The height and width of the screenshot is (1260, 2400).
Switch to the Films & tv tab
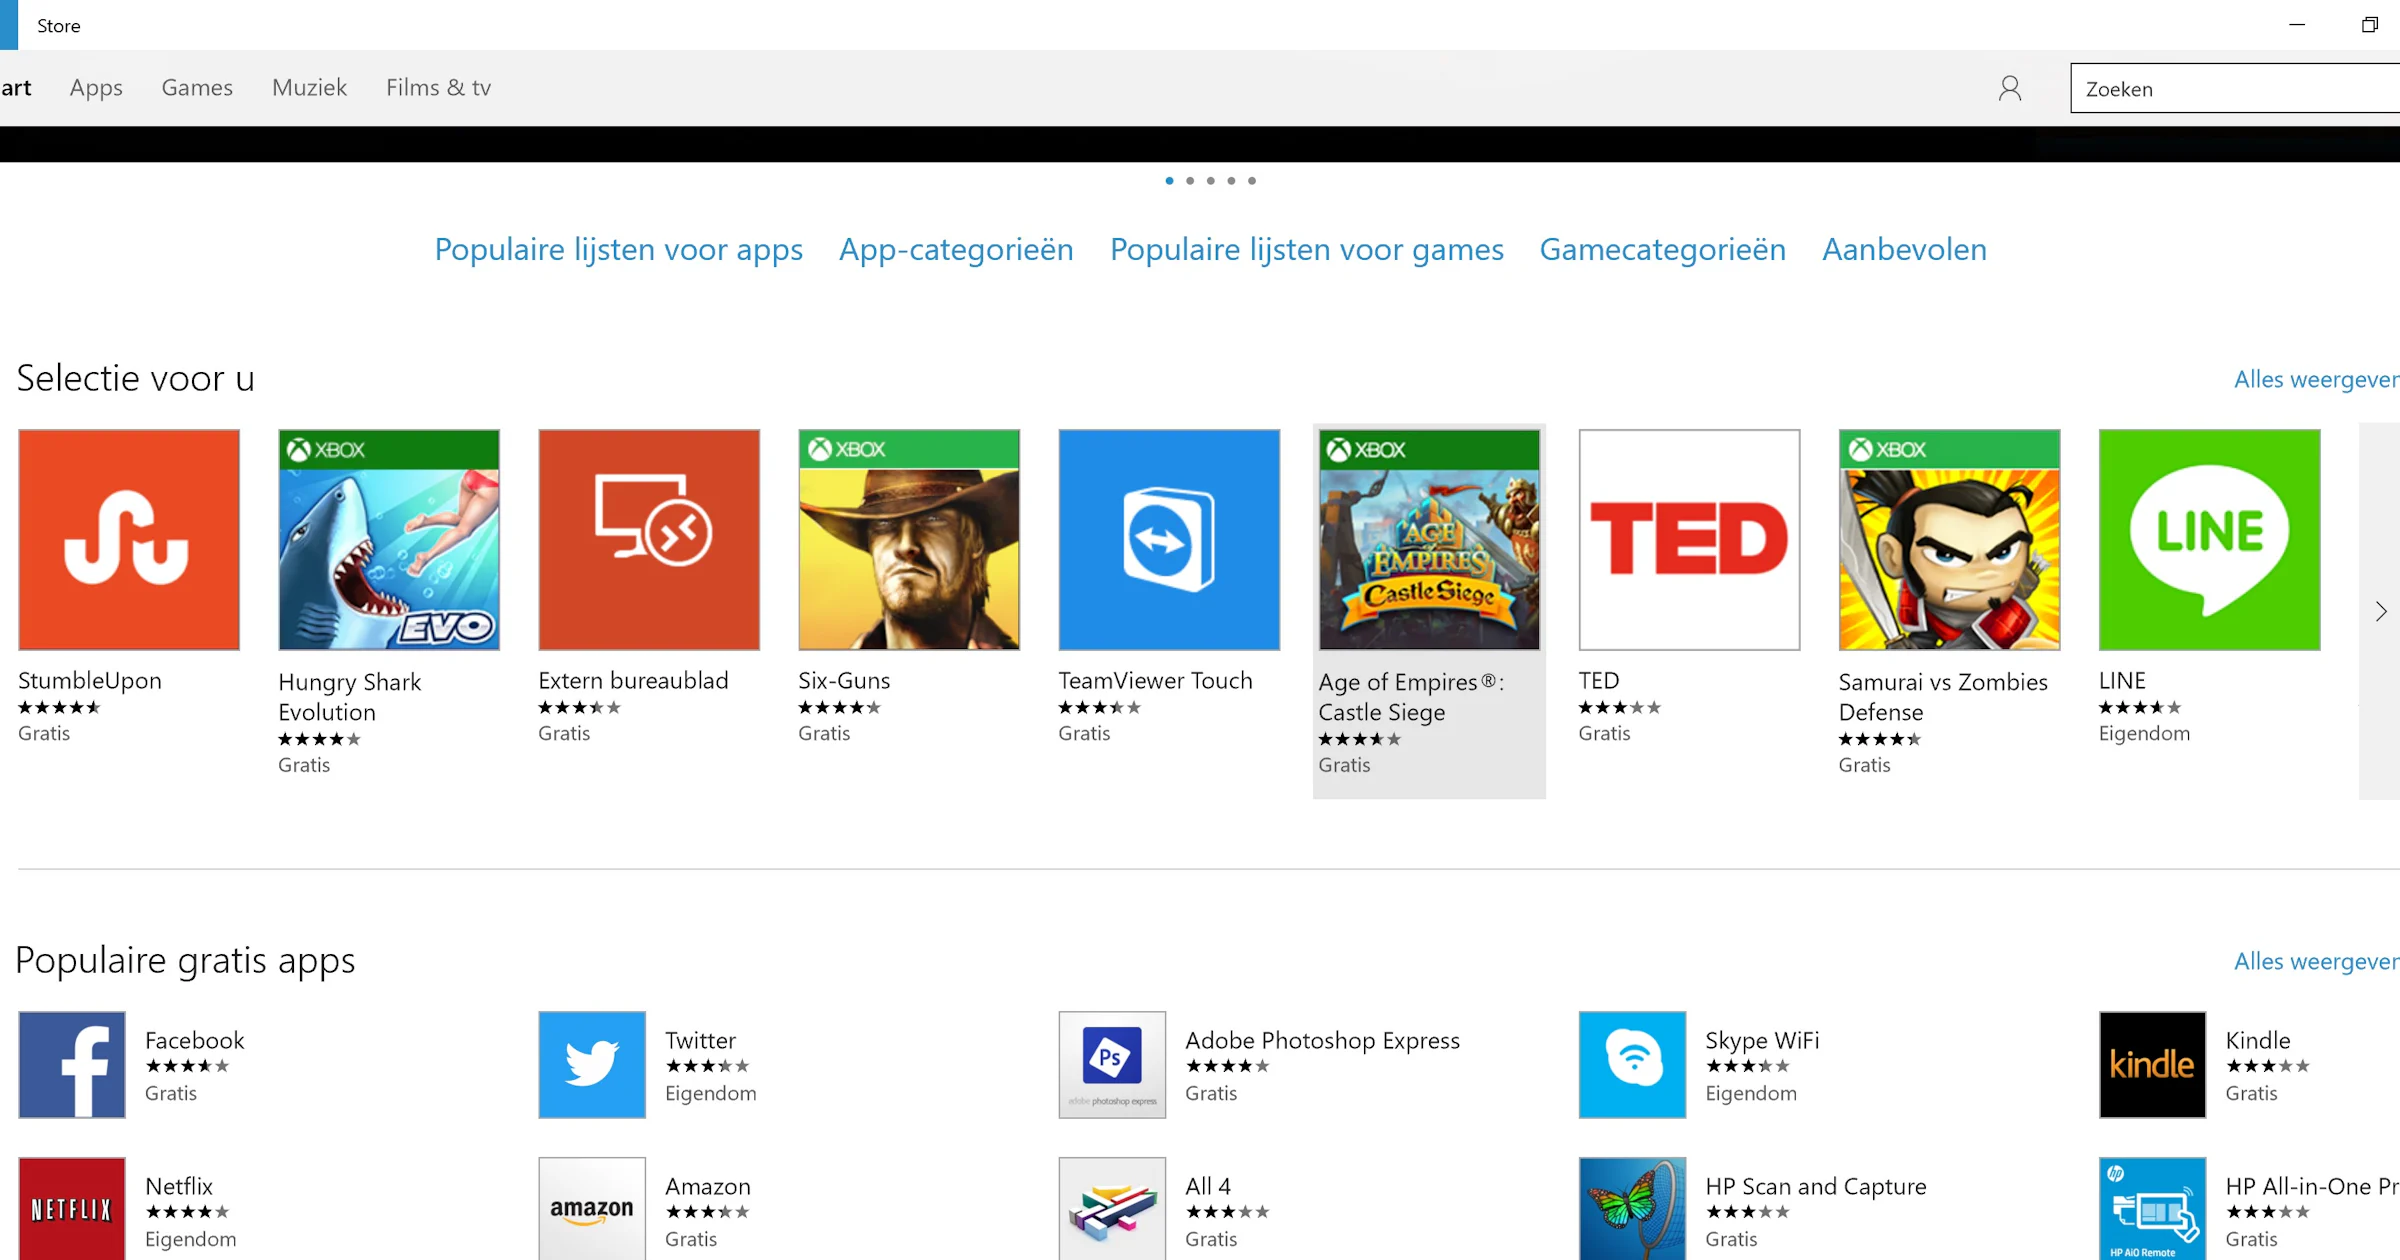(438, 88)
